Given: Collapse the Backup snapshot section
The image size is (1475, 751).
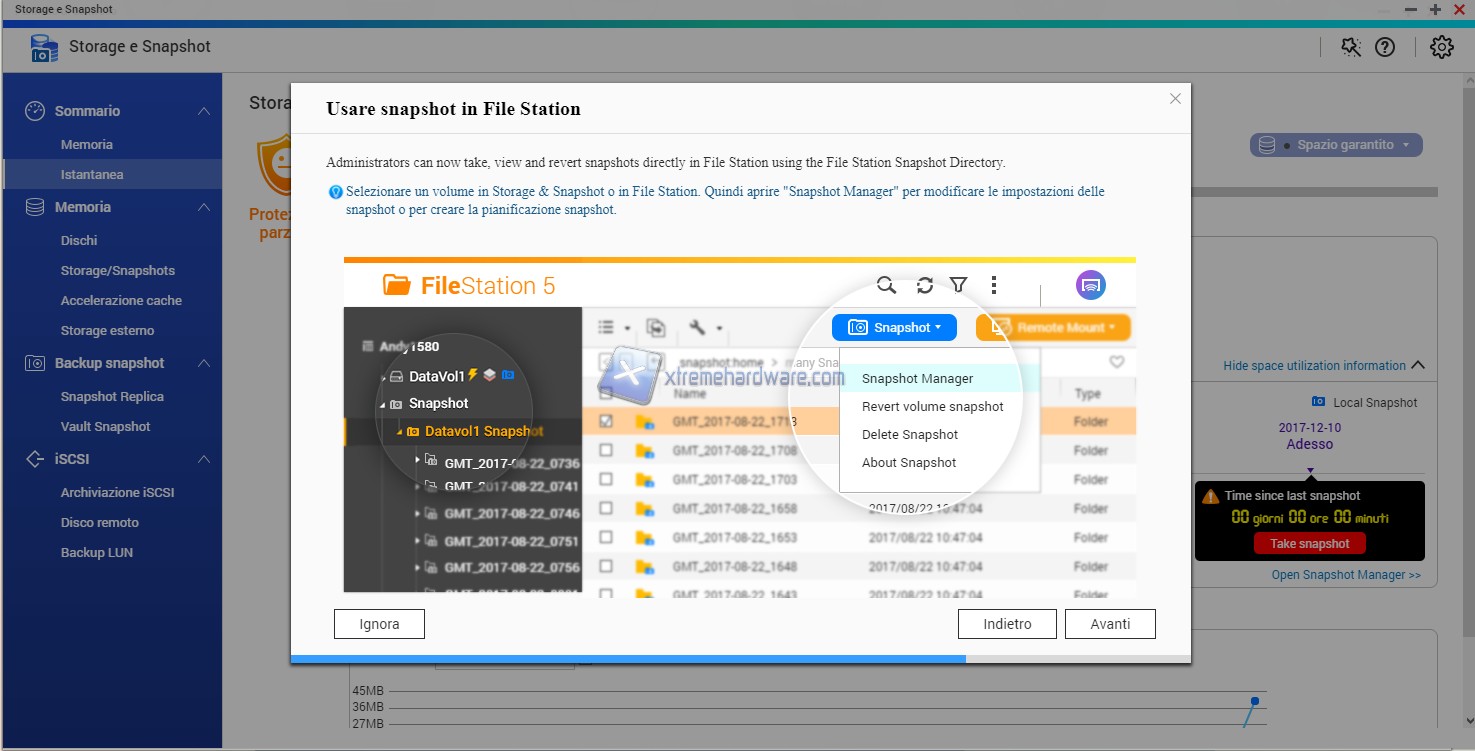Looking at the screenshot, I should (x=204, y=363).
